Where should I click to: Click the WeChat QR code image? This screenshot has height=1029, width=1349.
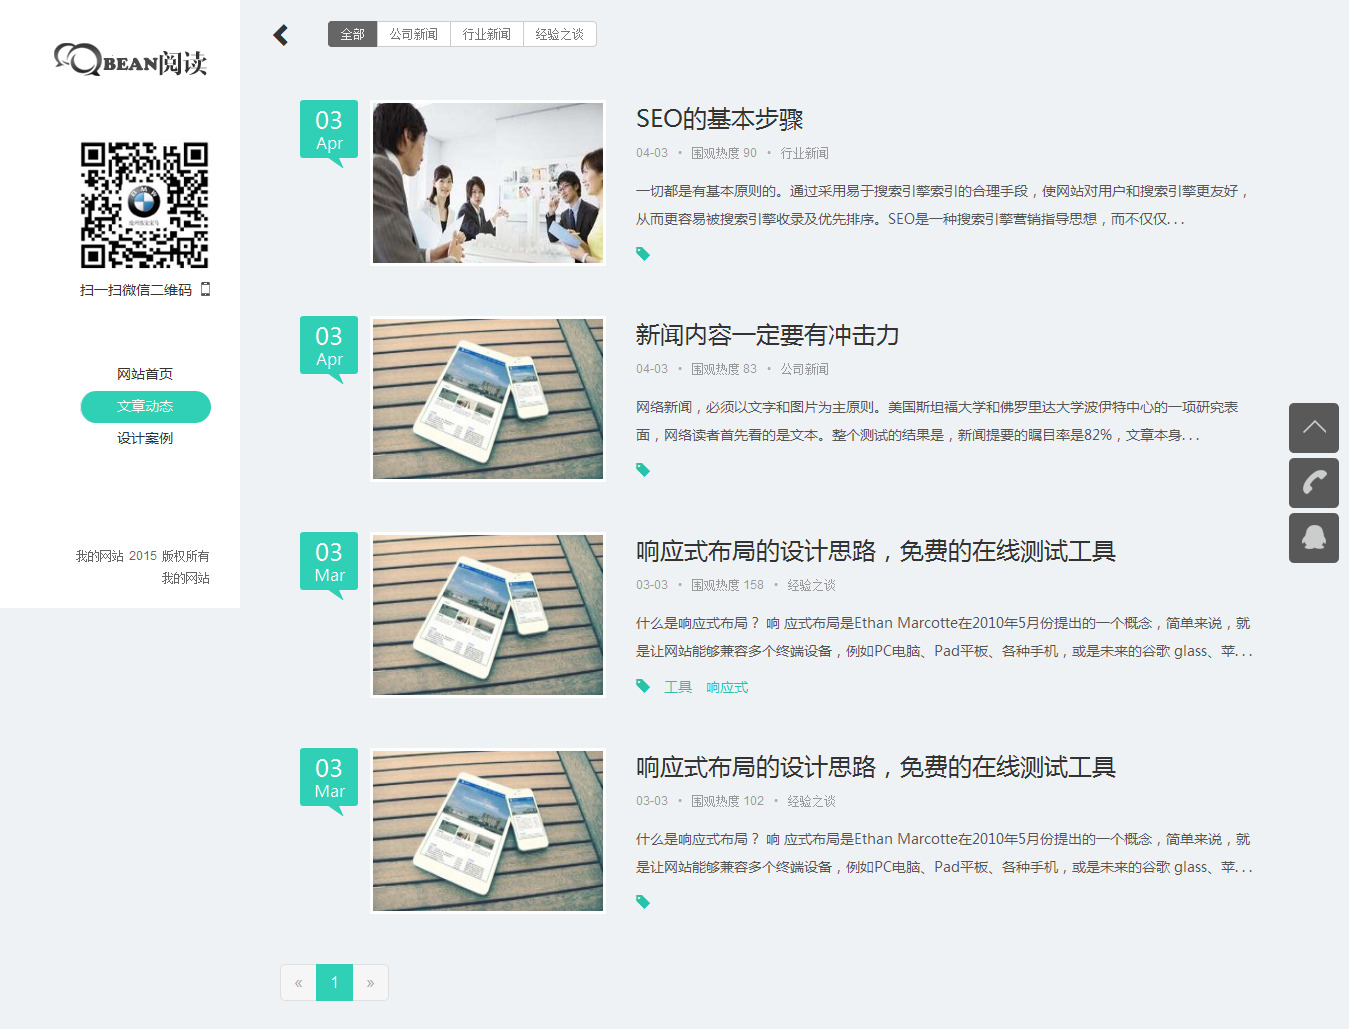[x=145, y=205]
